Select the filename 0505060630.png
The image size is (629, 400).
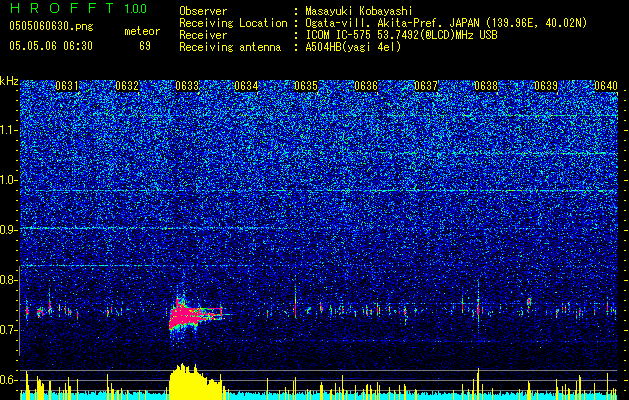(51, 27)
